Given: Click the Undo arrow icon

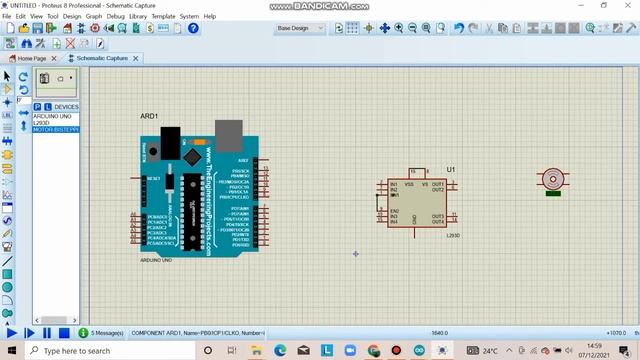Looking at the screenshot, I should tap(459, 28).
